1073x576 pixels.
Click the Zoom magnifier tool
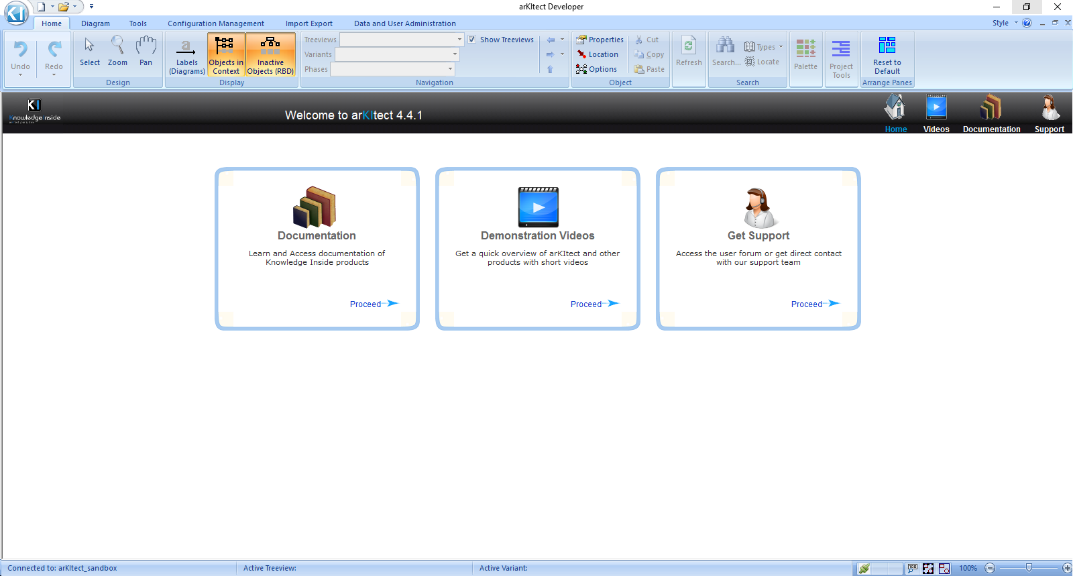[x=118, y=51]
